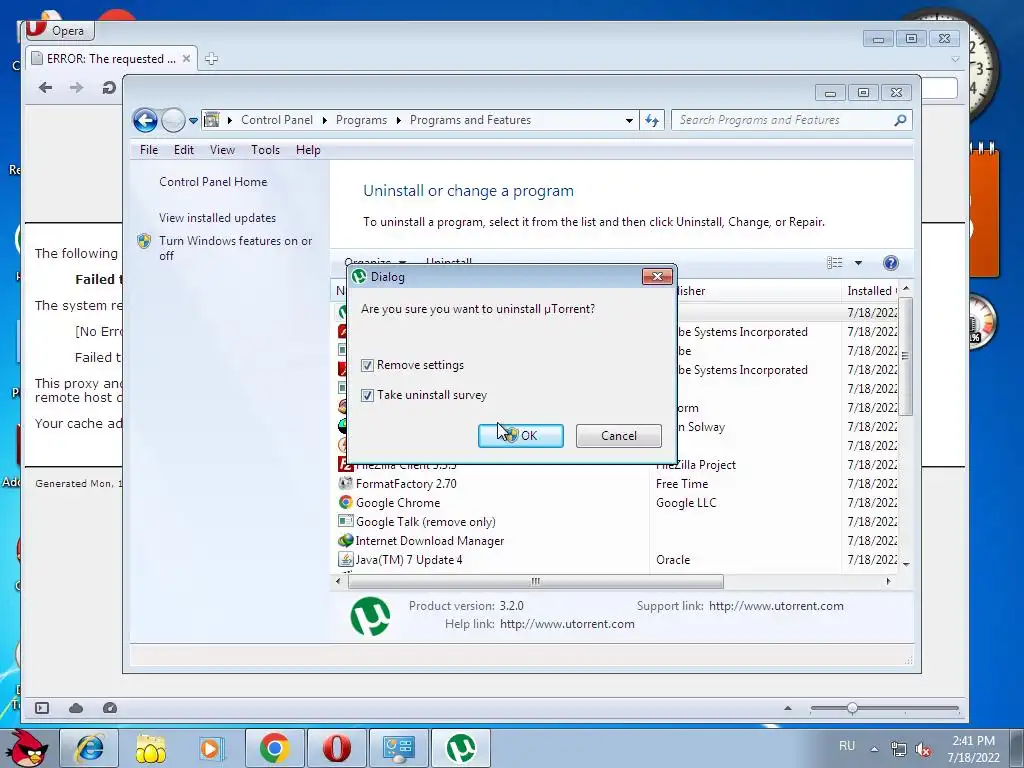Click Opera Link cloud icon
Image resolution: width=1024 pixels, height=768 pixels.
click(76, 708)
